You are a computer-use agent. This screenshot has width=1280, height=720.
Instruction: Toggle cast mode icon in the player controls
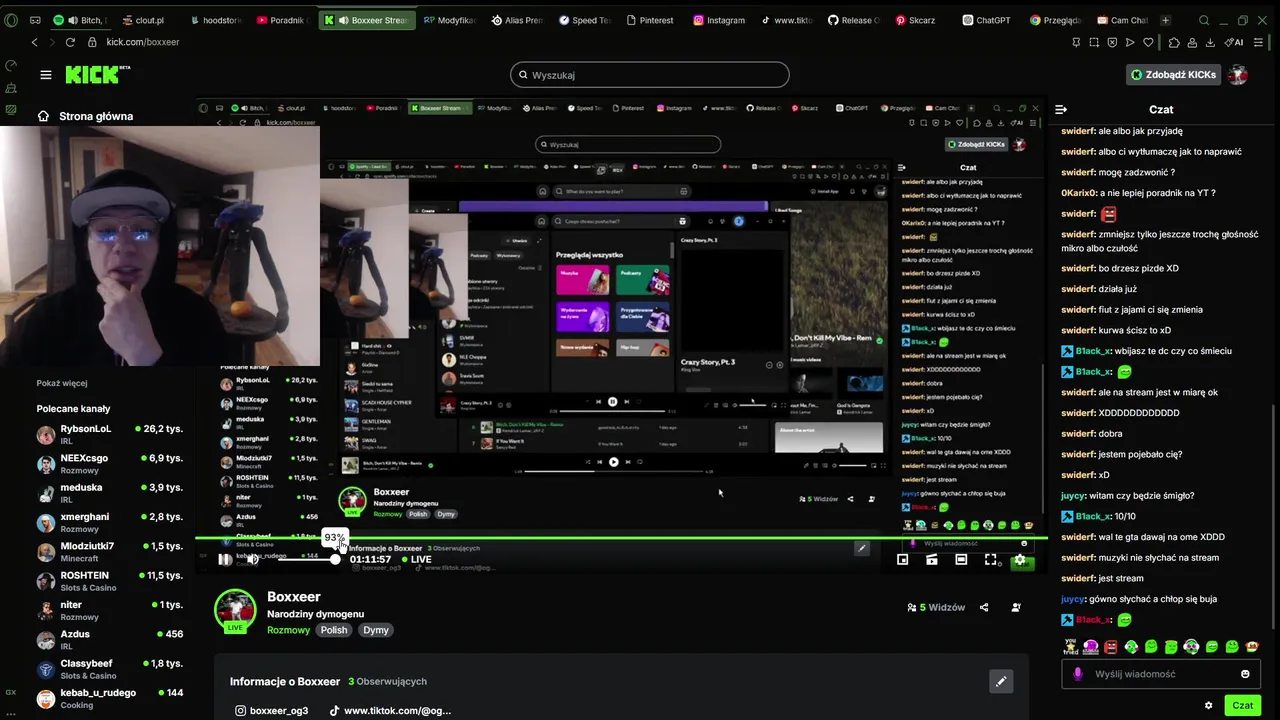tap(931, 560)
